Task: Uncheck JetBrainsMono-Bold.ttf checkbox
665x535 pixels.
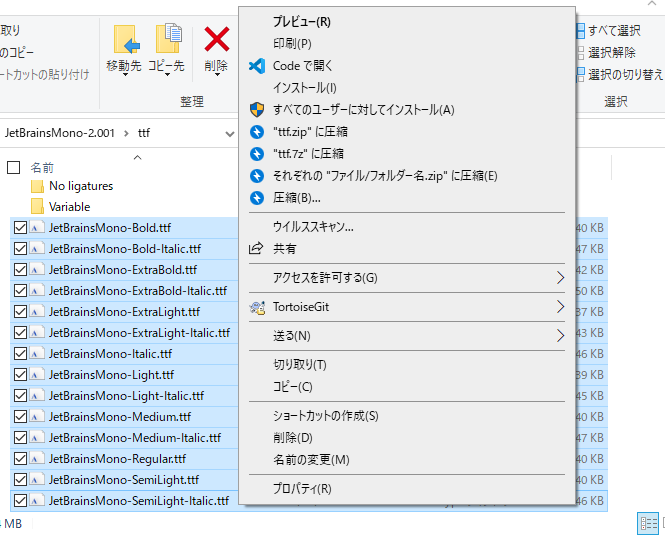Action: [x=20, y=228]
